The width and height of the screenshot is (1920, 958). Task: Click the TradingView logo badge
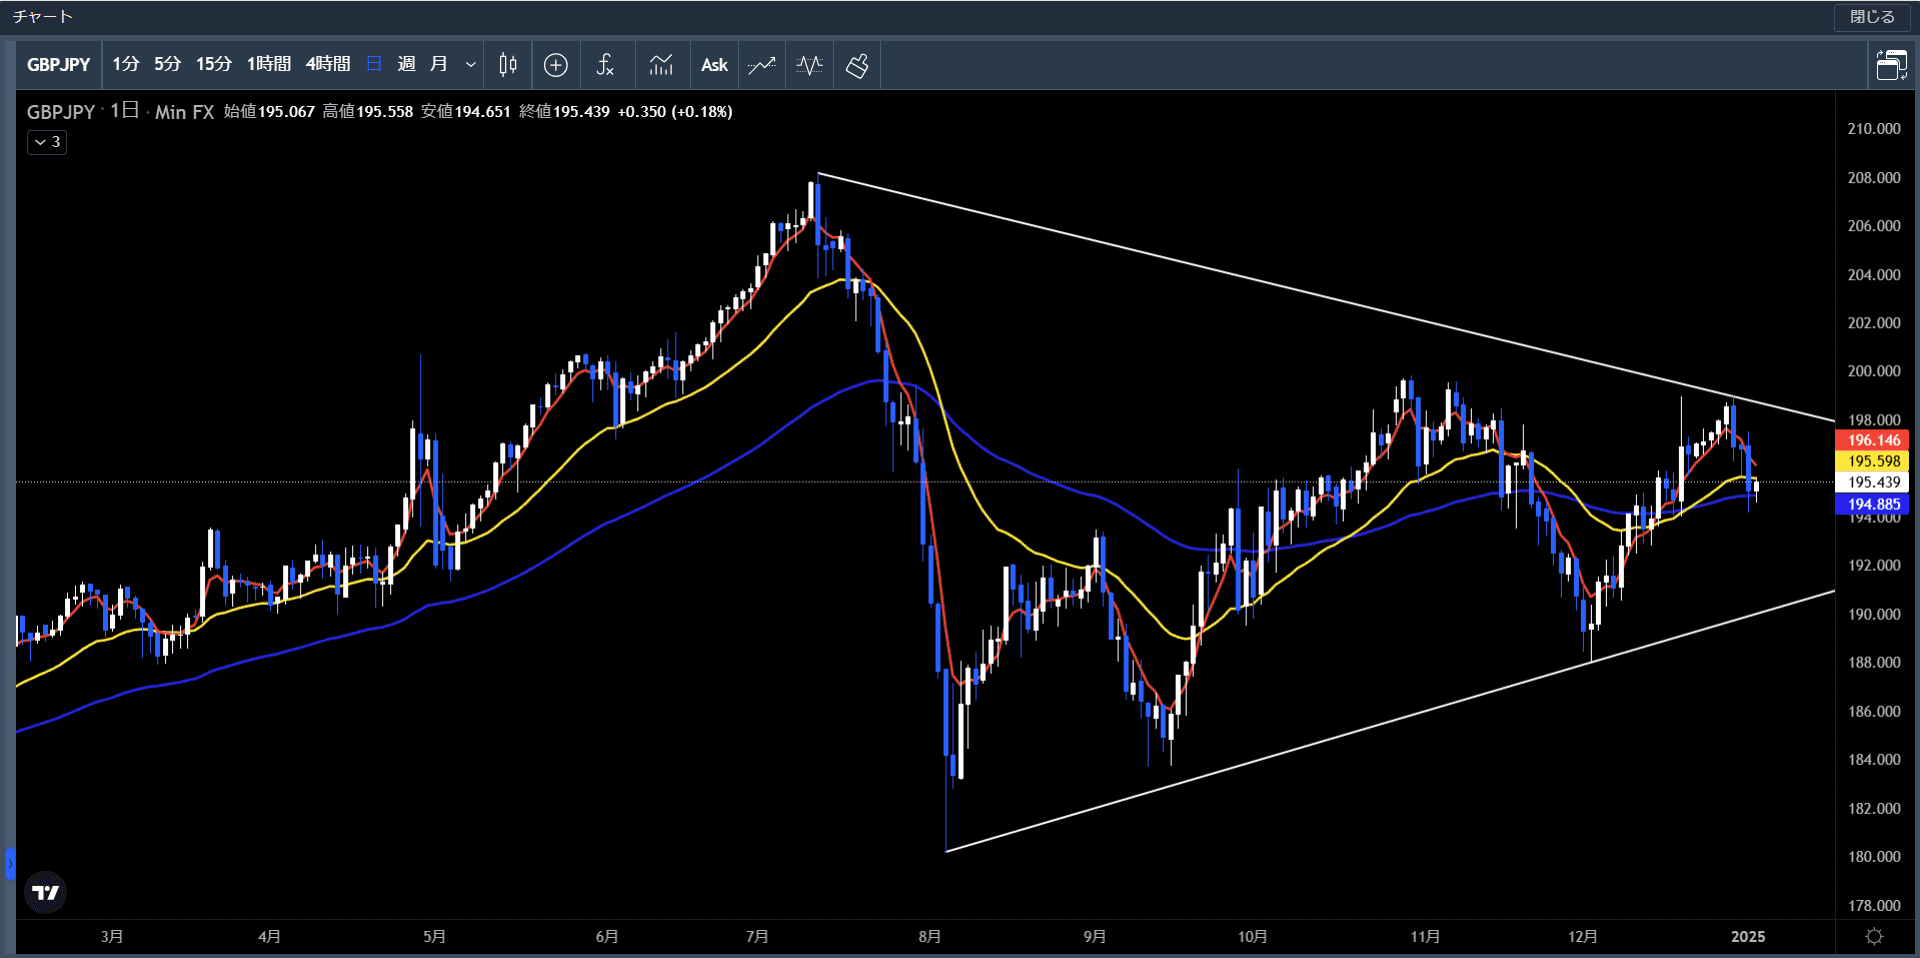pyautogui.click(x=45, y=892)
